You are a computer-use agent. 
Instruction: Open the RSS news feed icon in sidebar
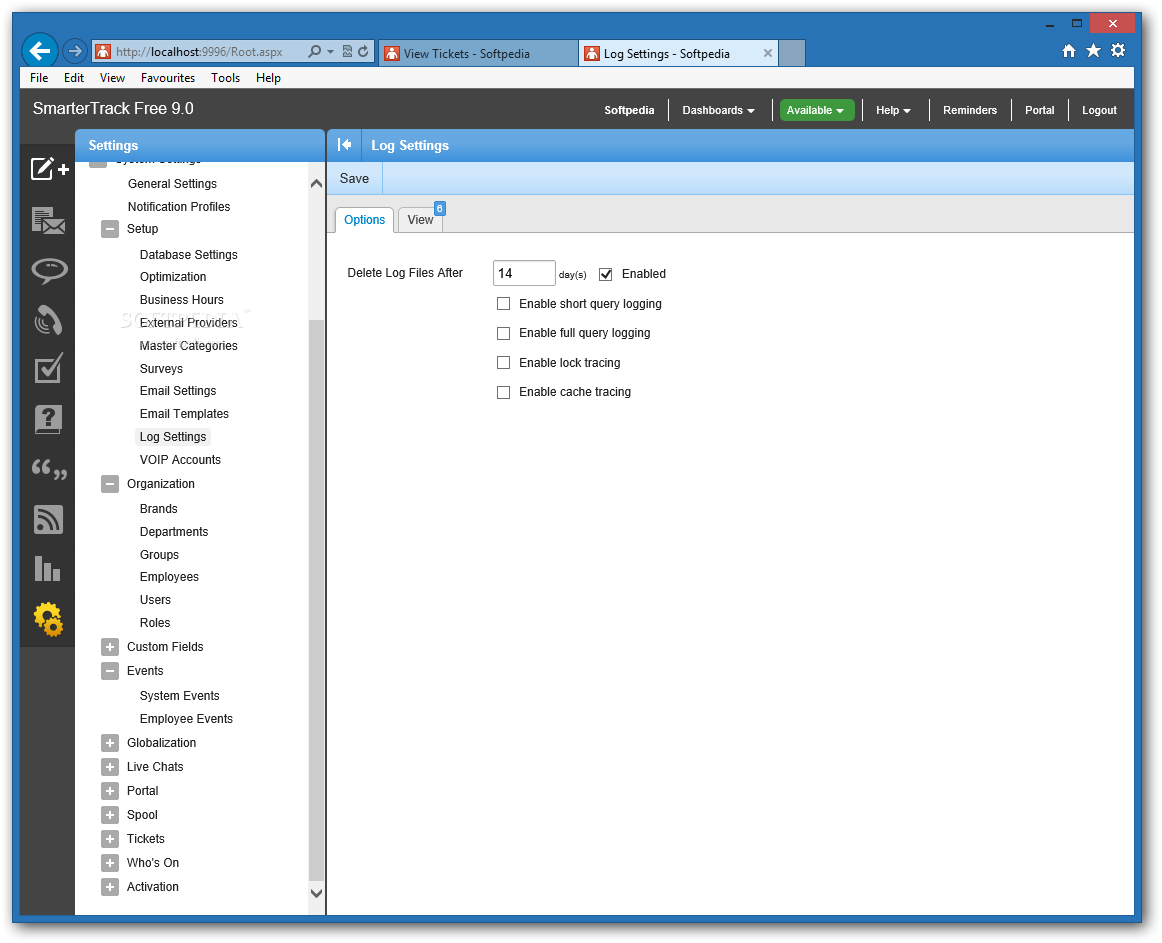pyautogui.click(x=48, y=519)
